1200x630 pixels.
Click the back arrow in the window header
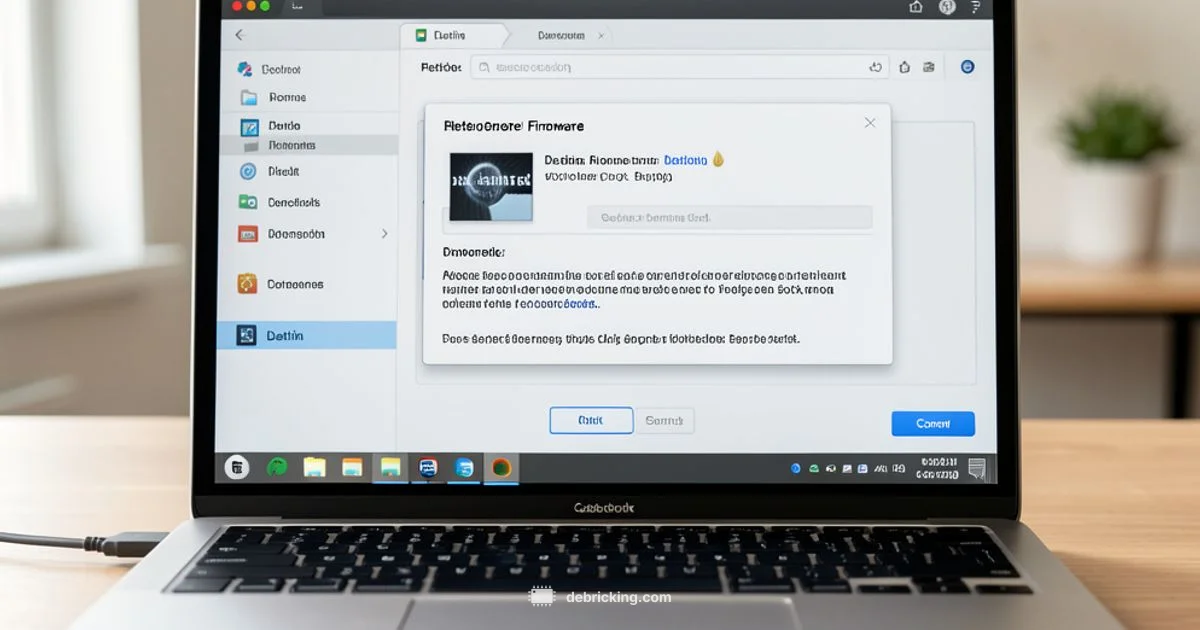[x=238, y=35]
